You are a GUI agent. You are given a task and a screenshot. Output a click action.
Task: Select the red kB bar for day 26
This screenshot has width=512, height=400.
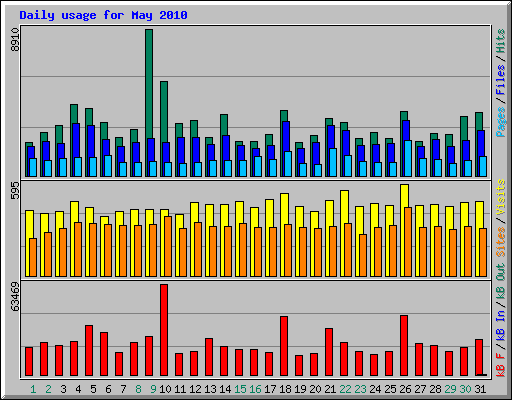[x=404, y=346]
